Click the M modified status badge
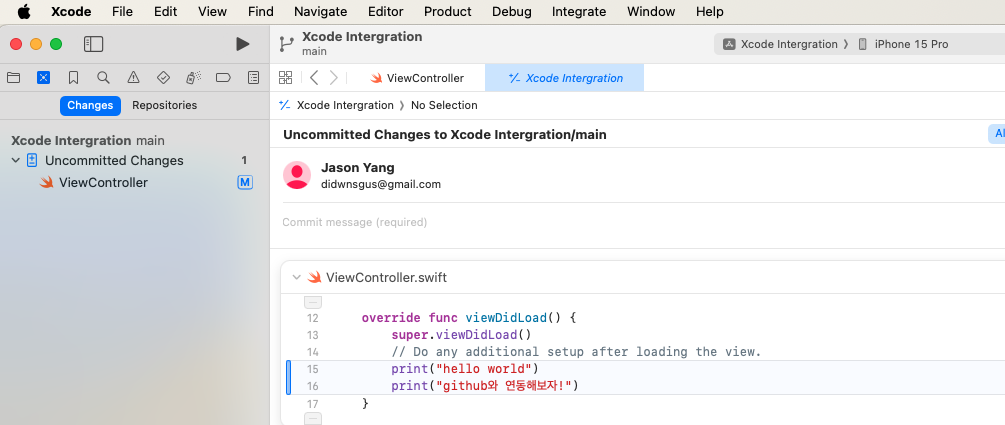 [245, 183]
